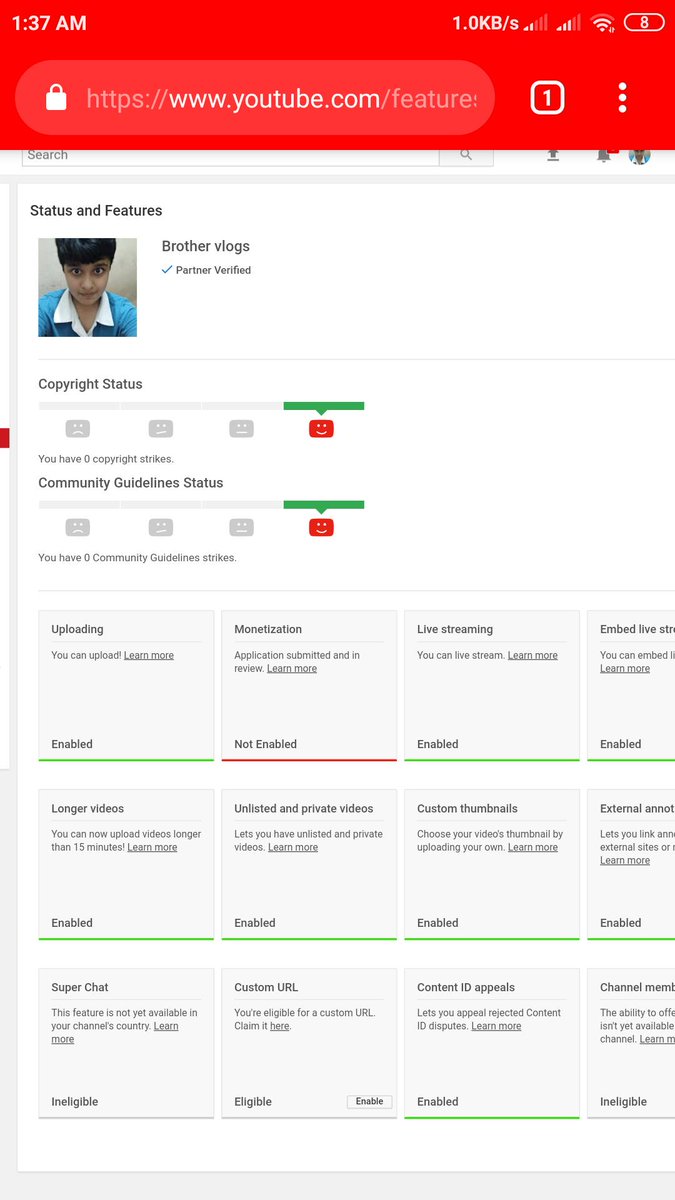The height and width of the screenshot is (1200, 675).
Task: Click 'Not Enabled' status in Monetization card
Action: click(265, 744)
